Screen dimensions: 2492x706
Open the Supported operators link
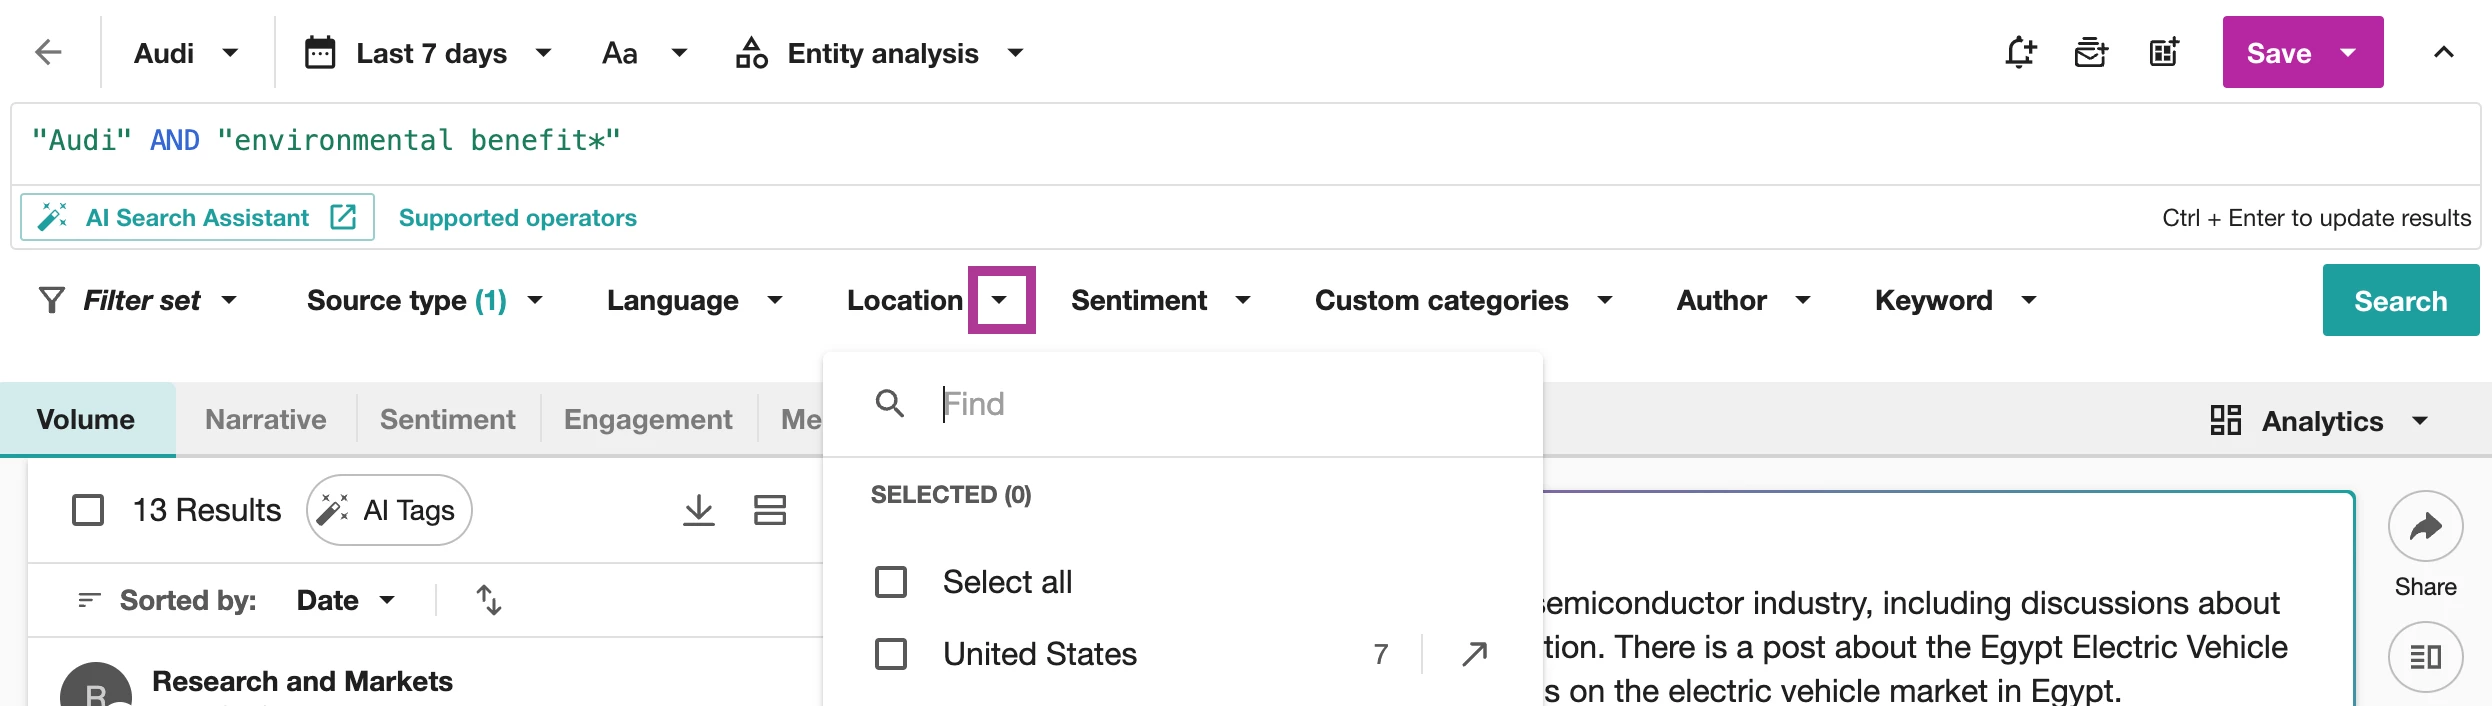pyautogui.click(x=517, y=218)
